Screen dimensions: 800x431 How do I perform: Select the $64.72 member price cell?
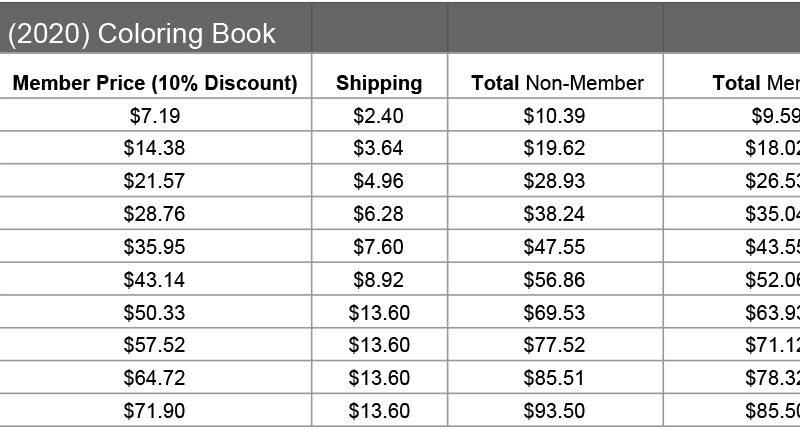pos(155,377)
